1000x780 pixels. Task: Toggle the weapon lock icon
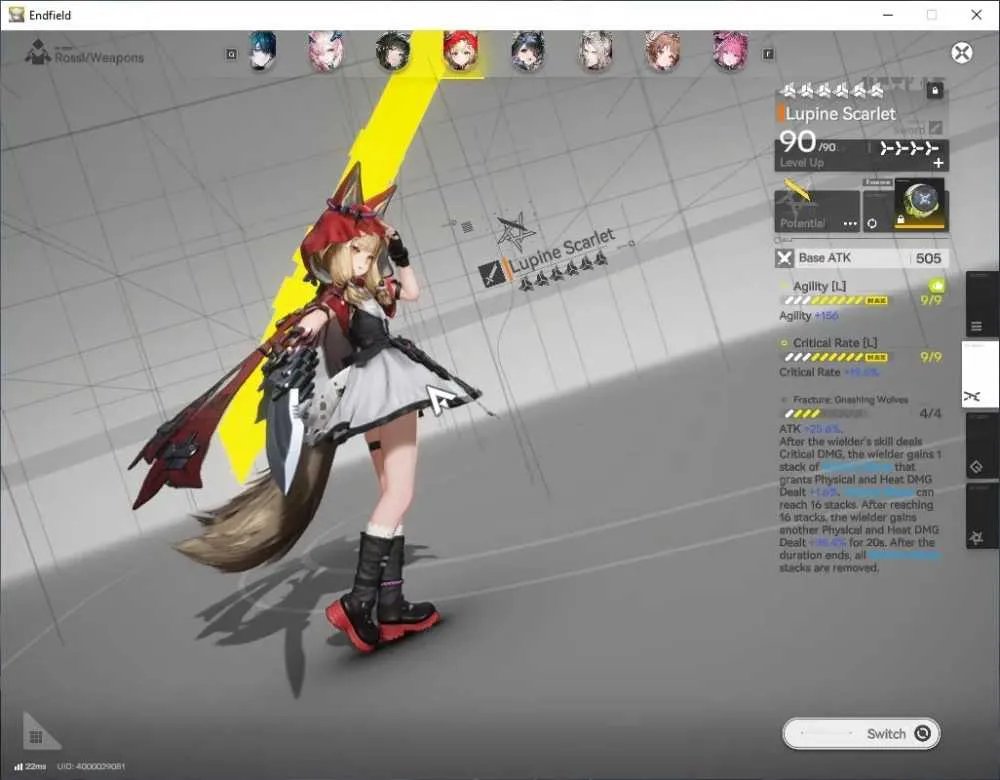click(x=935, y=91)
